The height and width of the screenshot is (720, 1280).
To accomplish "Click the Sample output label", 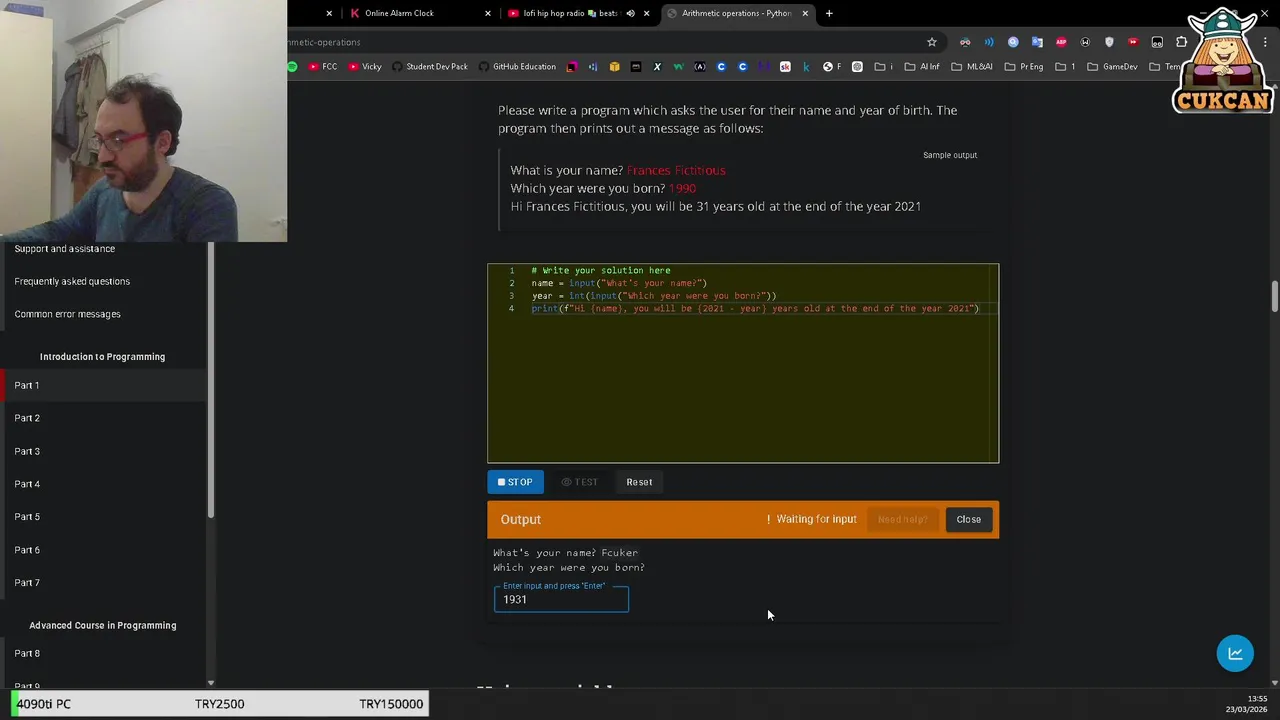I will pos(950,155).
